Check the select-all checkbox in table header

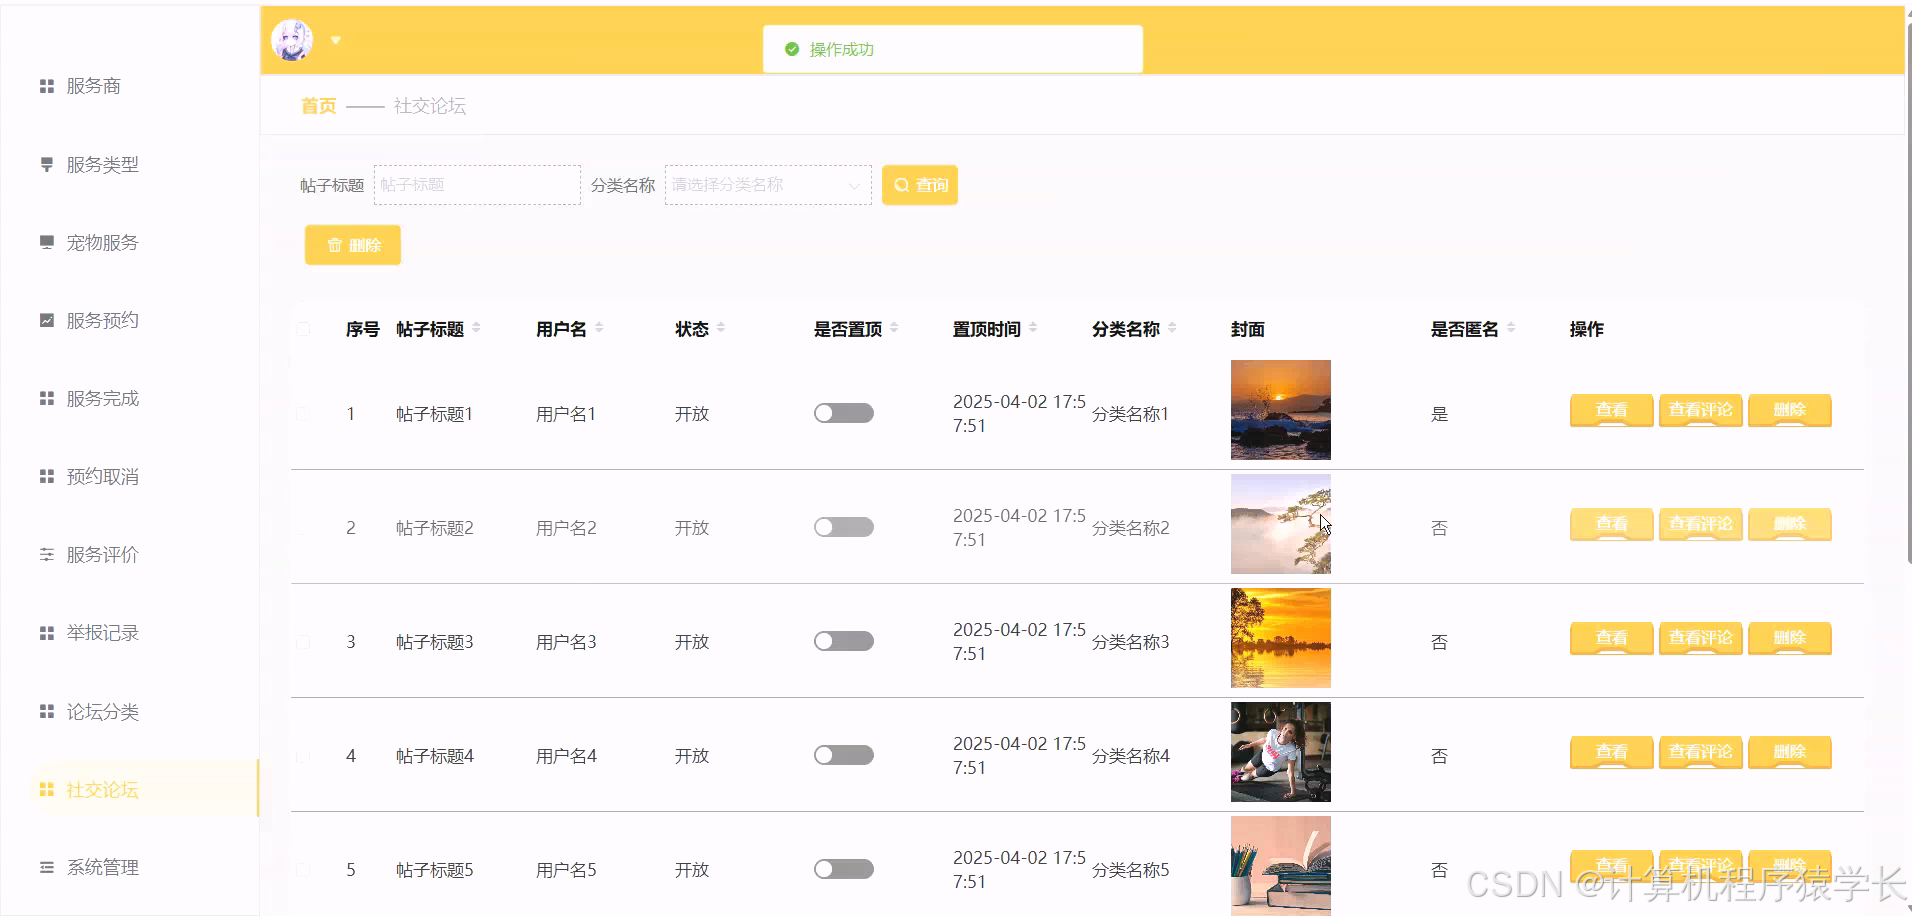coord(303,329)
